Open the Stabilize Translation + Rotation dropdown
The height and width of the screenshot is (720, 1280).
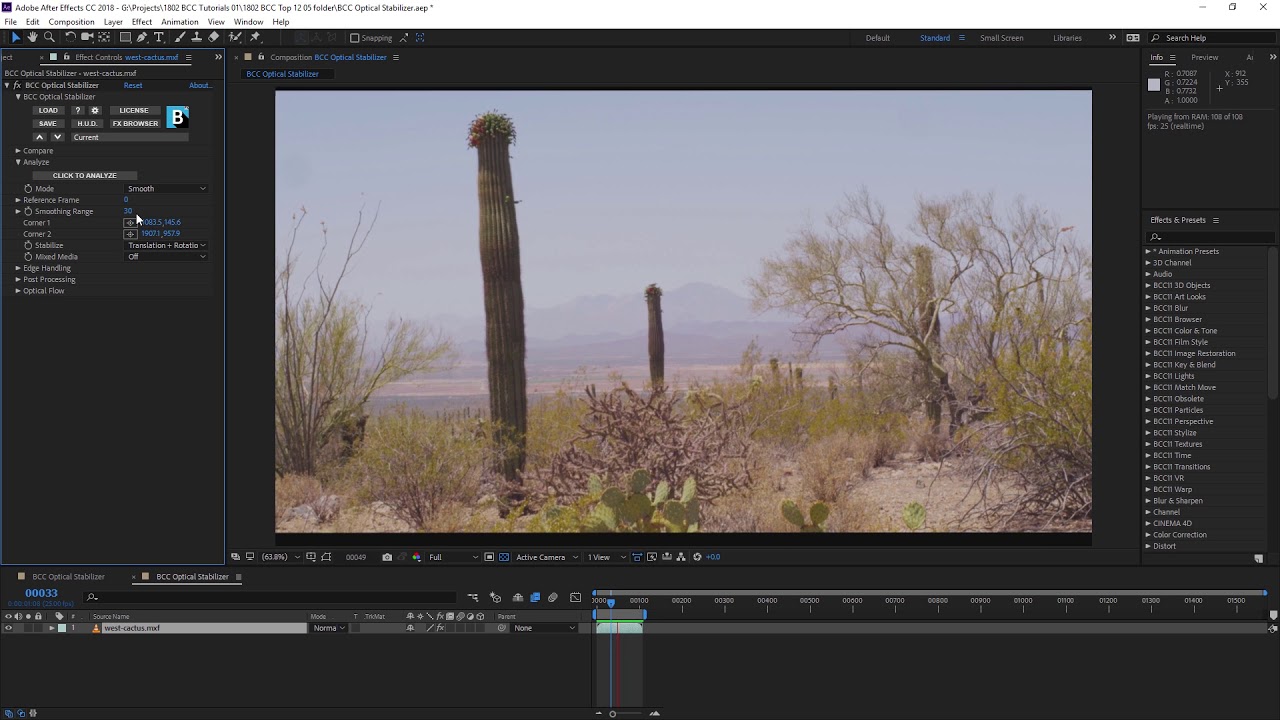(166, 245)
